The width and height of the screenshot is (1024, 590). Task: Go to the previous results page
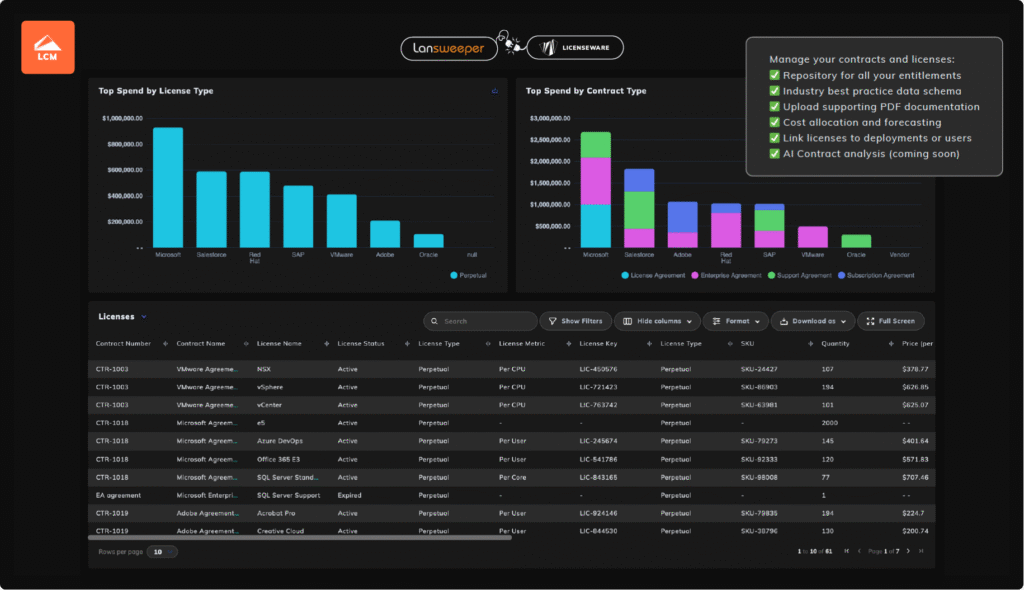(859, 551)
